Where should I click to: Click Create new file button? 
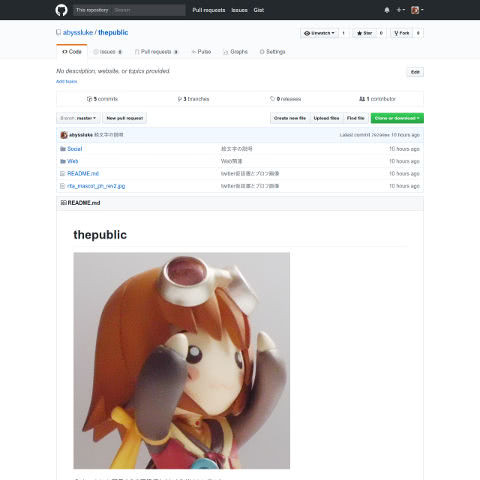[x=290, y=118]
